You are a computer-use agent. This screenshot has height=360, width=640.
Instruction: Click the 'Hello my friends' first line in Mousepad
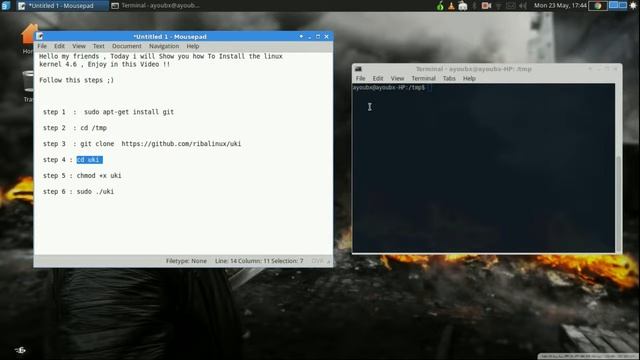coord(161,56)
